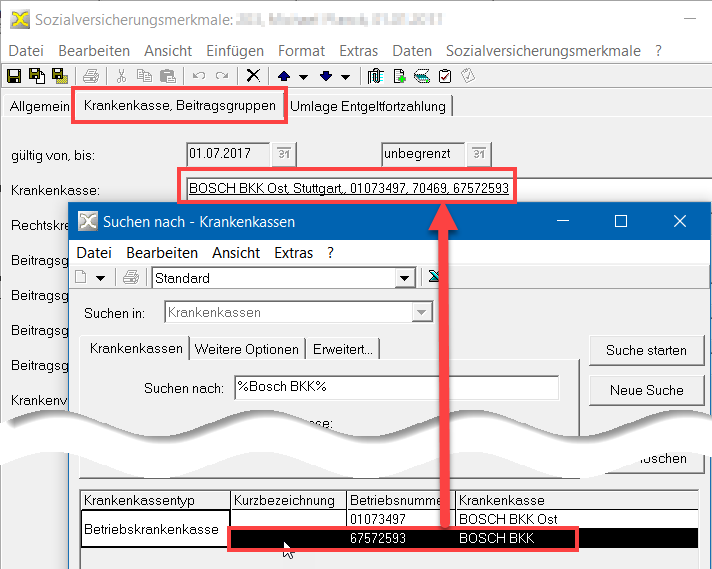712x569 pixels.
Task: Switch to Weitere Optionen tab
Action: [x=247, y=349]
